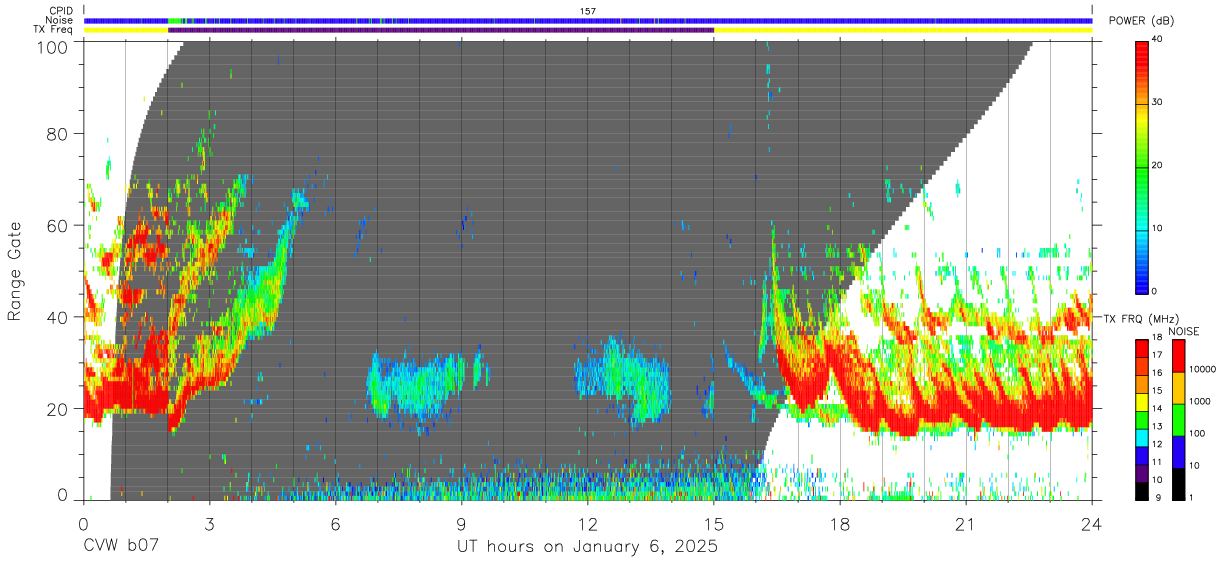Click the '60' tick on the Range Gate axis
This screenshot has height=567, width=1228.
coord(59,225)
